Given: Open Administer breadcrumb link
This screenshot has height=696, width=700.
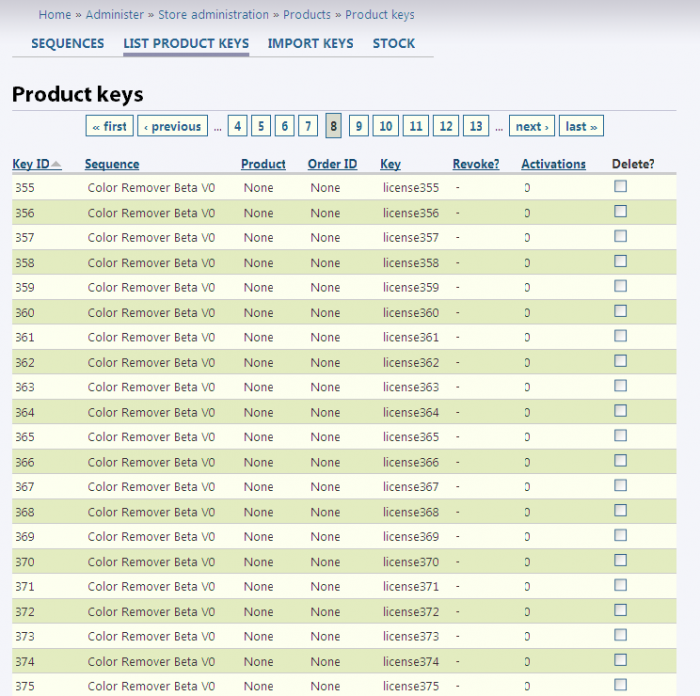Looking at the screenshot, I should point(115,15).
